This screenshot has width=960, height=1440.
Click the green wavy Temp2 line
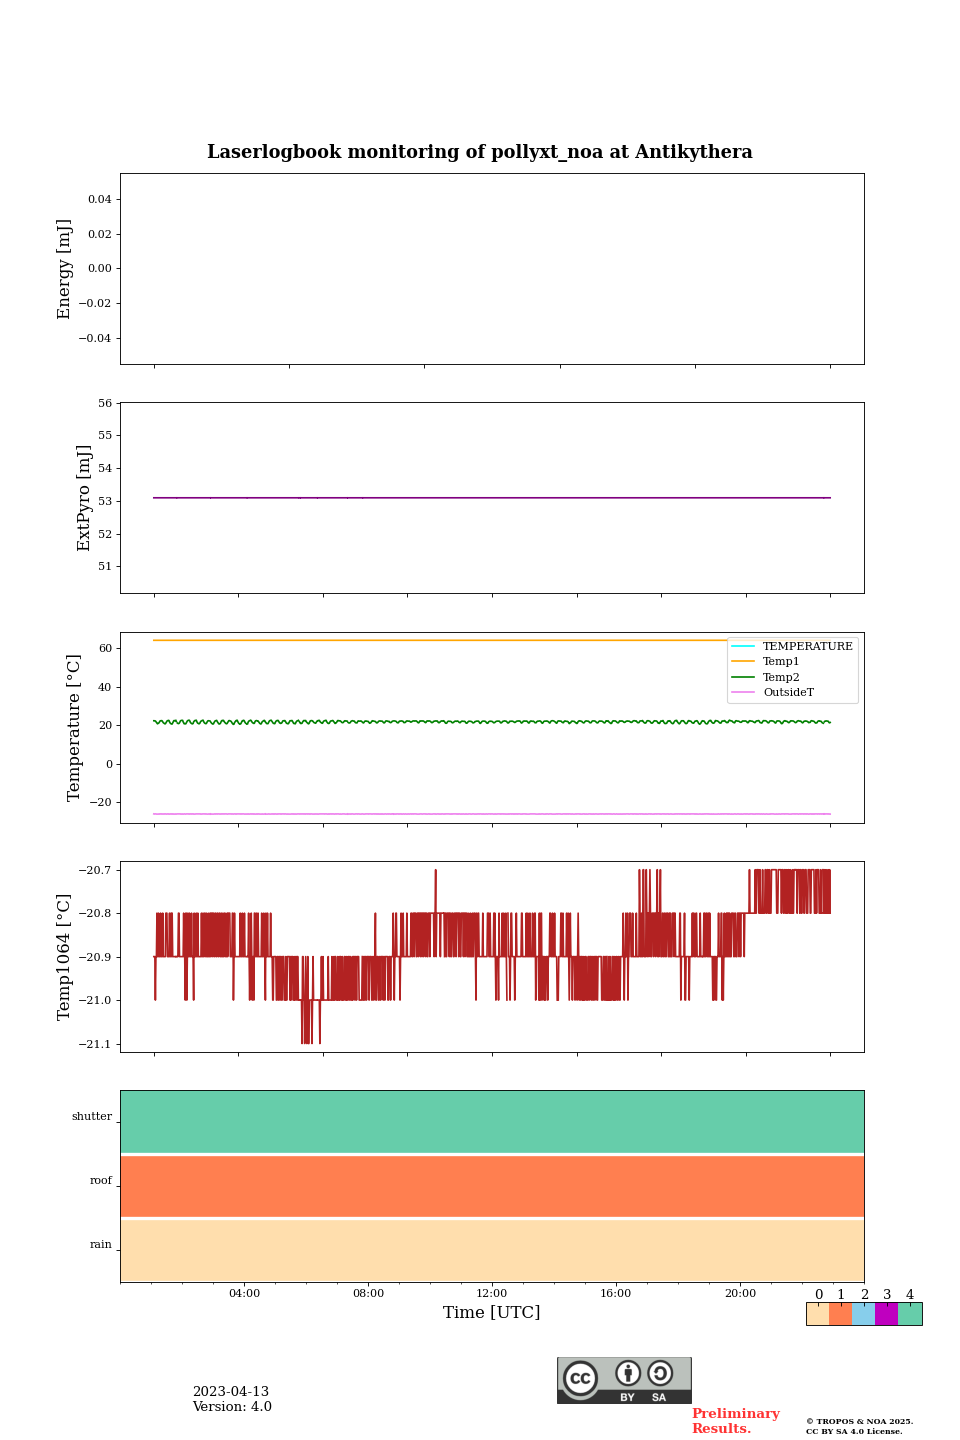[492, 722]
